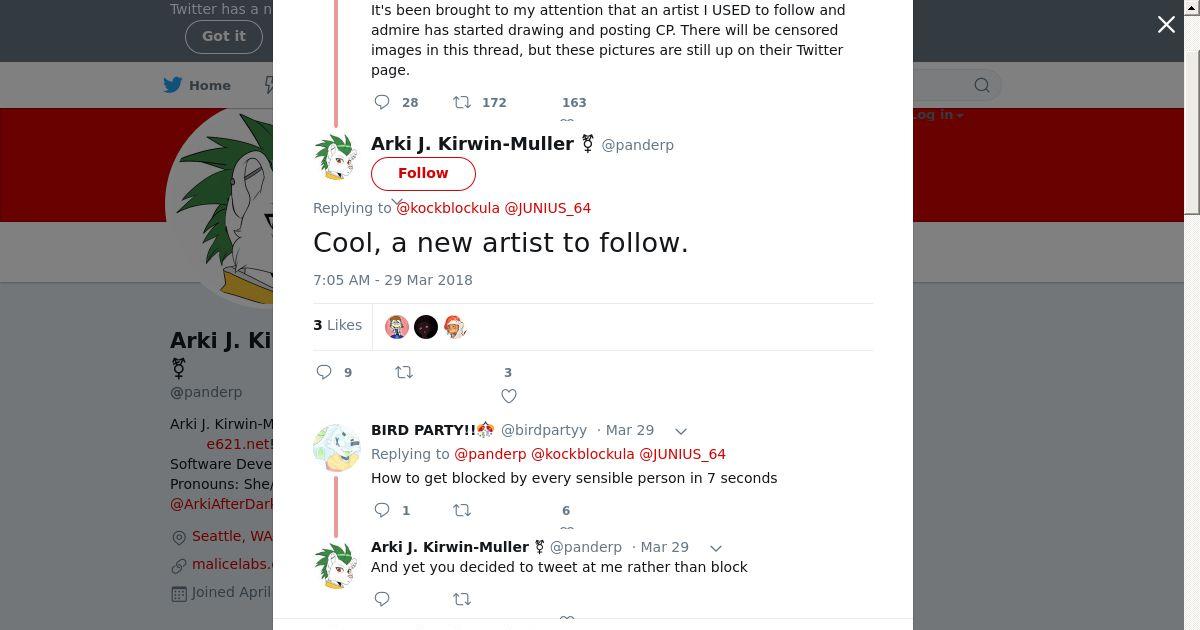Retweet the "Cool, a new artist" tweet
1200x630 pixels.
click(x=404, y=372)
